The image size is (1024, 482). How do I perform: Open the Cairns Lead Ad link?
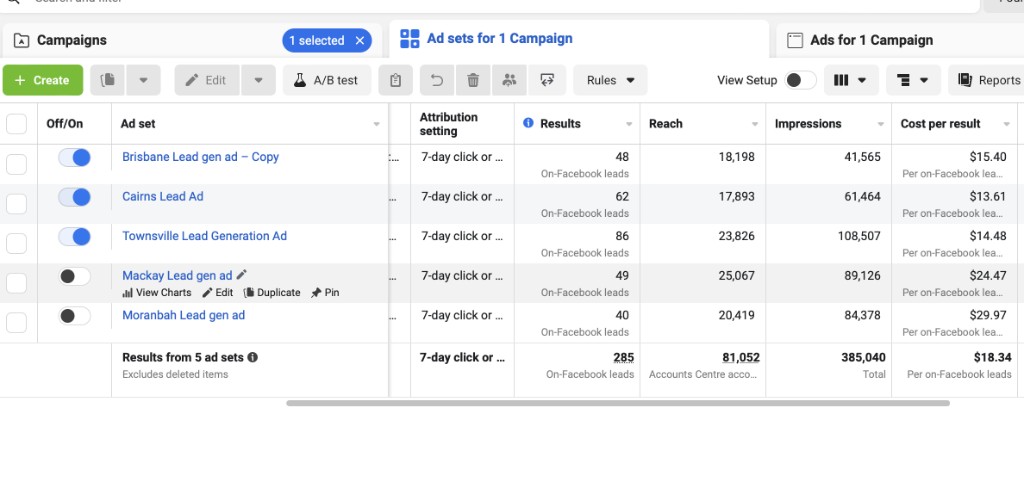point(163,196)
